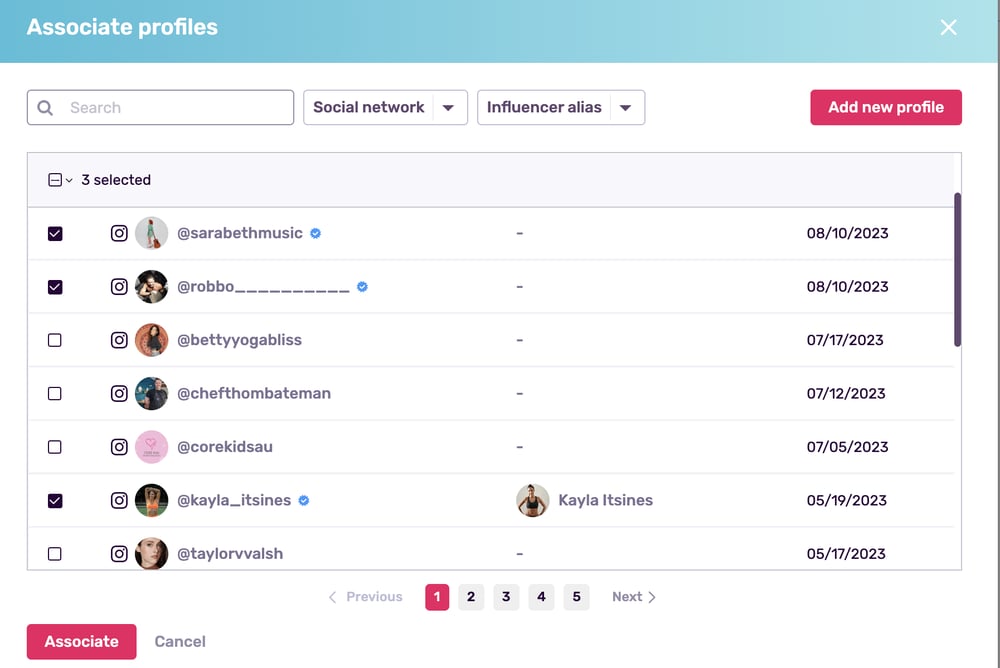
Task: Go to page 5
Action: coord(577,597)
